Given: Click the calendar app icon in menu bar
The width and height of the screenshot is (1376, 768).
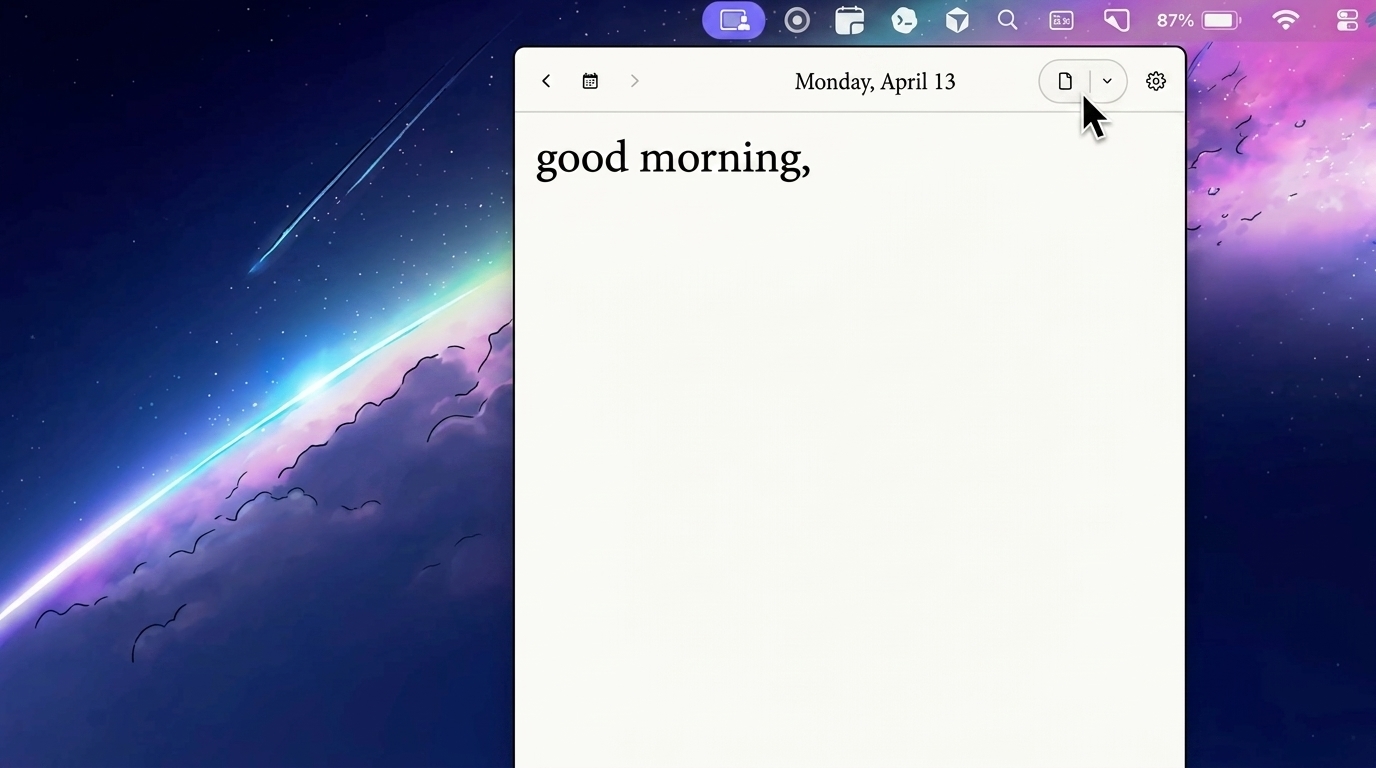Looking at the screenshot, I should pos(849,20).
